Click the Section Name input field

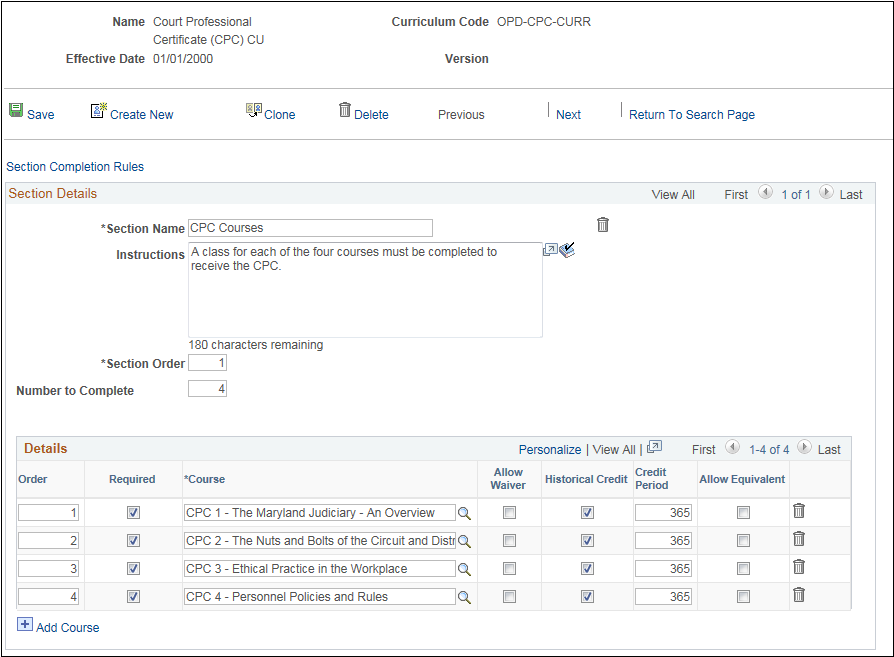310,228
